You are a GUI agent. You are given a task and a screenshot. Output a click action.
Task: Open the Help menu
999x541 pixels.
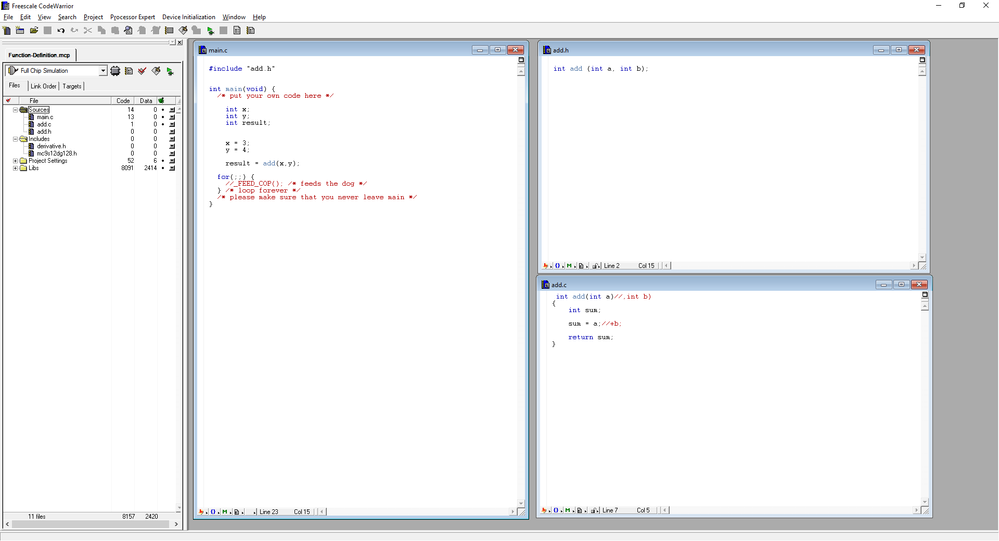click(x=259, y=17)
